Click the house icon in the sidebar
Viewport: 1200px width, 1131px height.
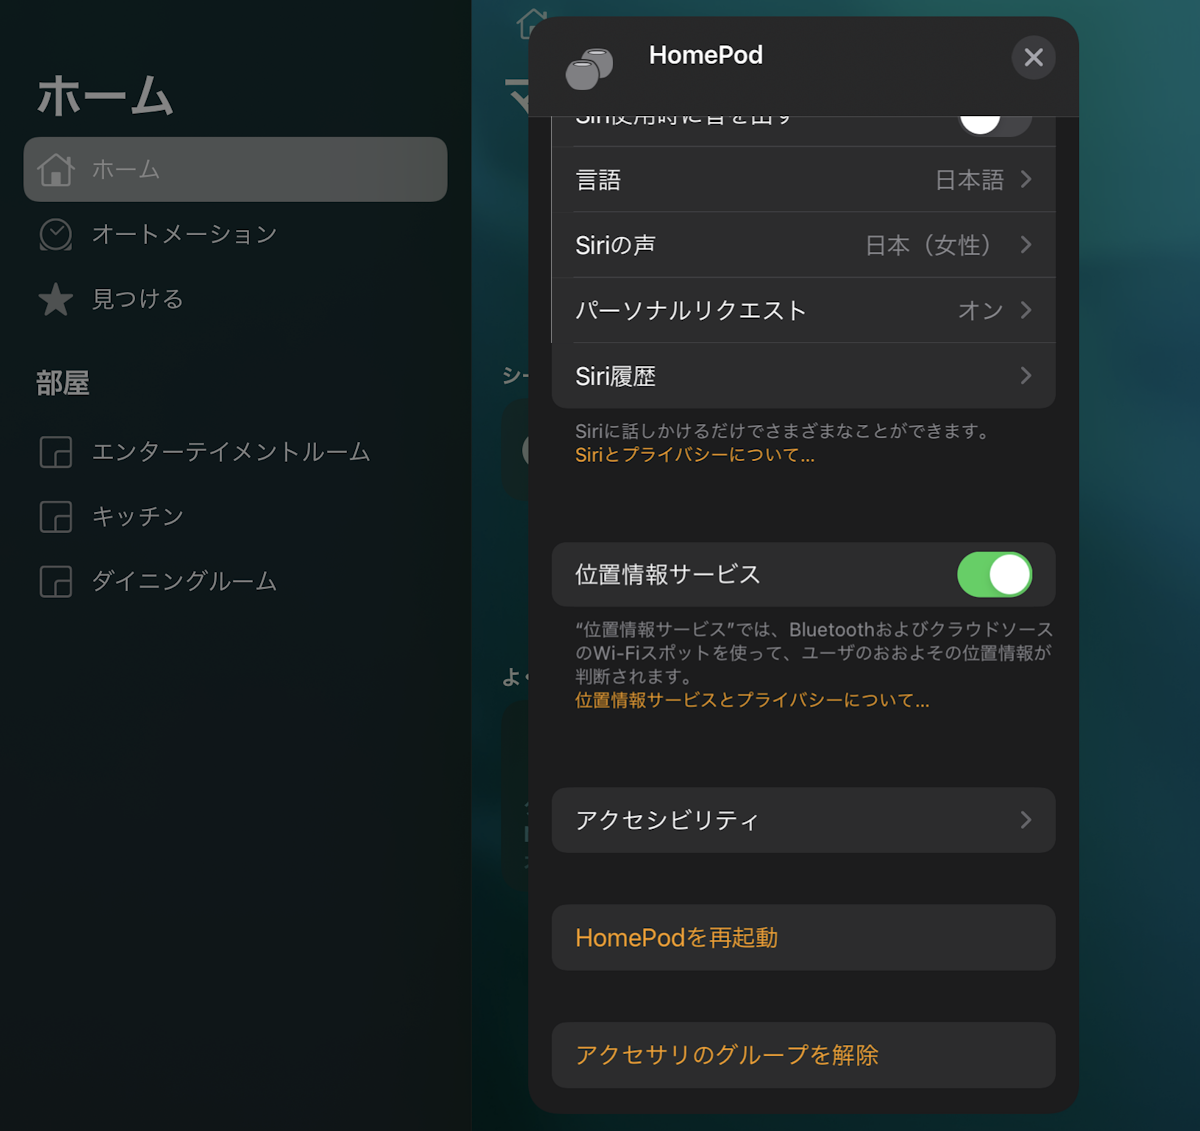tap(56, 169)
